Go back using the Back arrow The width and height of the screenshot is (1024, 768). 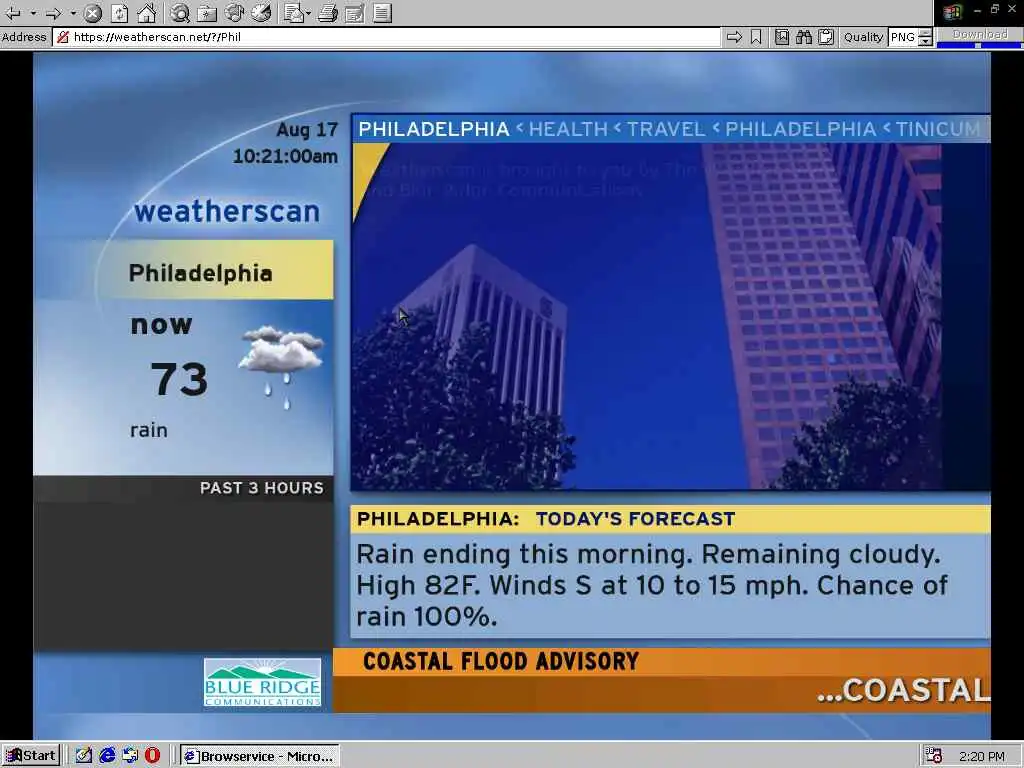[12, 12]
